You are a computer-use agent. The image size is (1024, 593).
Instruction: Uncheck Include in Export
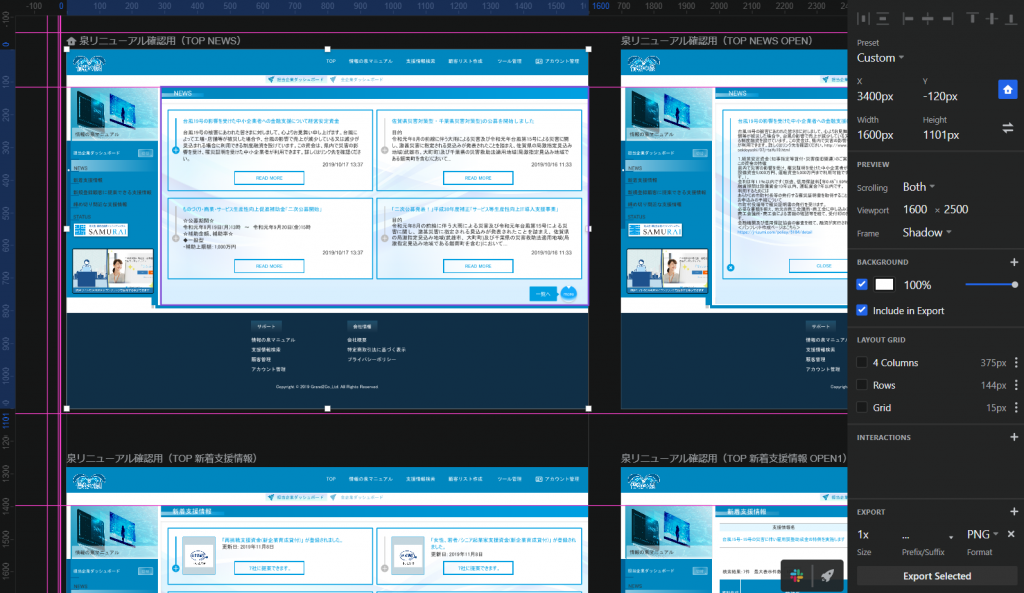coord(863,311)
